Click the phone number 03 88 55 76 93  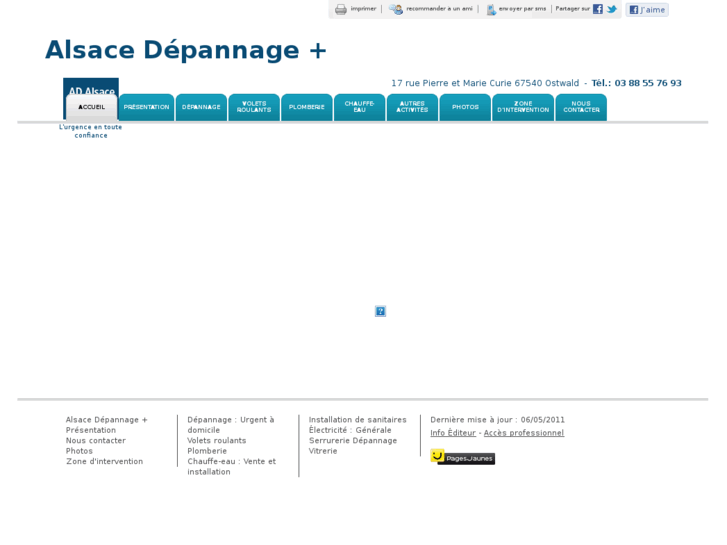pyautogui.click(x=648, y=83)
